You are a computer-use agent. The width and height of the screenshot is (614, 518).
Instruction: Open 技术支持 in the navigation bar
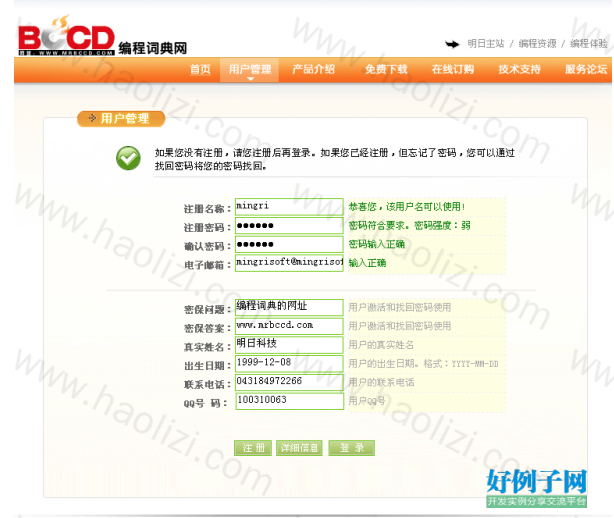click(519, 69)
